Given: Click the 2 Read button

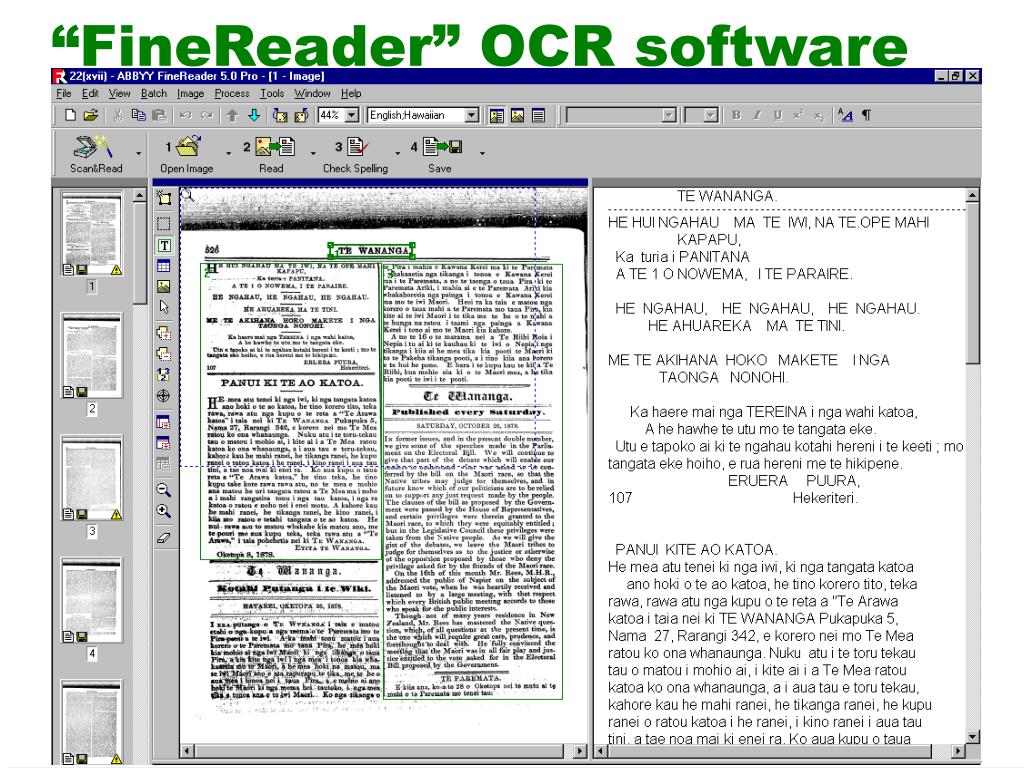Looking at the screenshot, I should coord(271,154).
